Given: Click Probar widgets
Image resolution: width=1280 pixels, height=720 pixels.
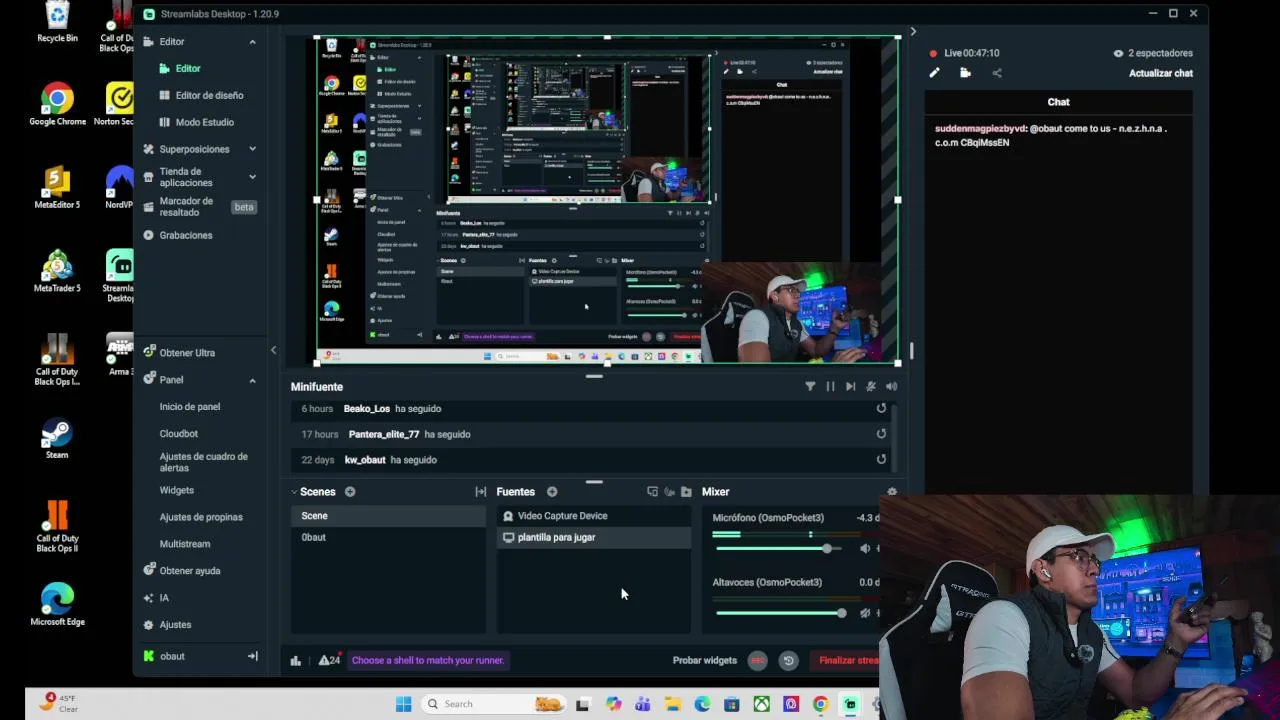Looking at the screenshot, I should pyautogui.click(x=704, y=660).
